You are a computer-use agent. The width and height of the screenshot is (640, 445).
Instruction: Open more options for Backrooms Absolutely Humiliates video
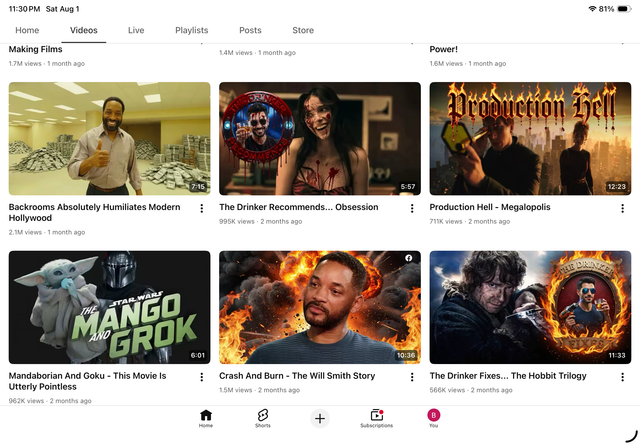(202, 209)
